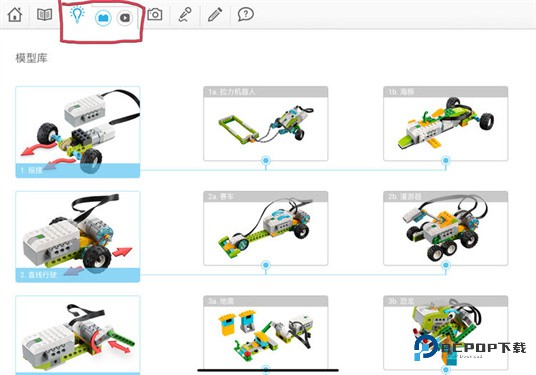Image resolution: width=536 pixels, height=375 pixels.
Task: Open model 2b. 漫游器 rover
Action: 446,228
